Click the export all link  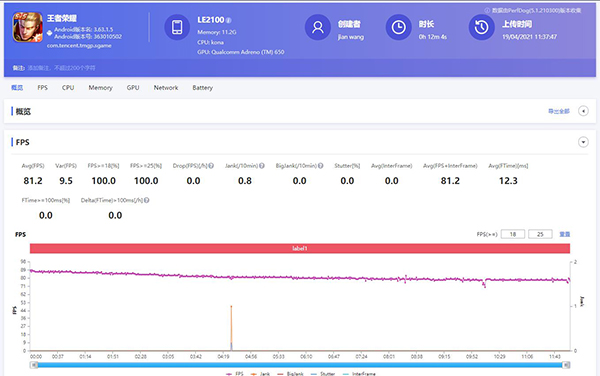point(559,111)
